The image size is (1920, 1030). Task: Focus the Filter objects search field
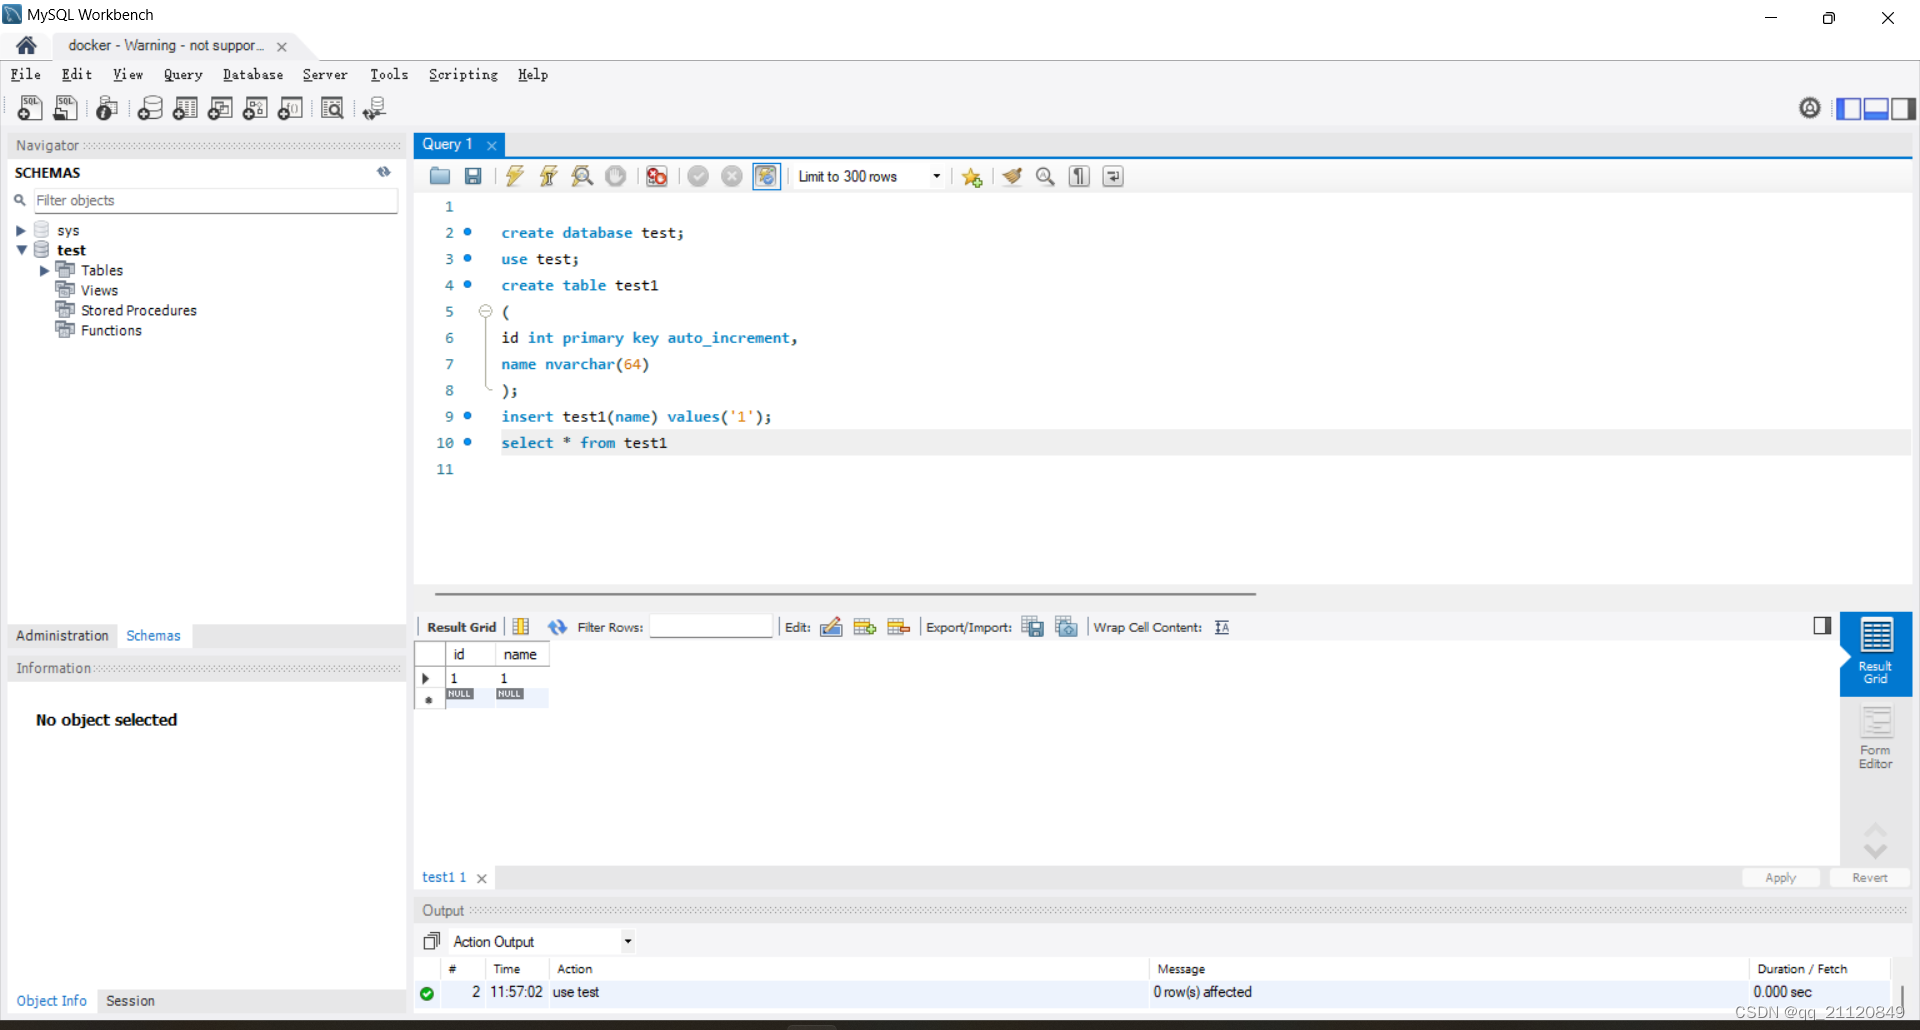216,200
